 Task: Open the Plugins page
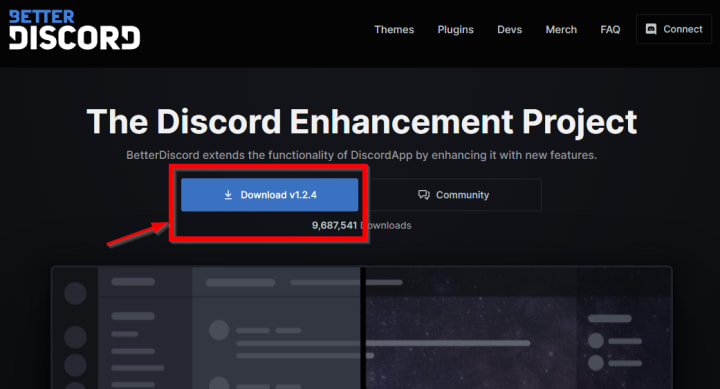[x=456, y=29]
